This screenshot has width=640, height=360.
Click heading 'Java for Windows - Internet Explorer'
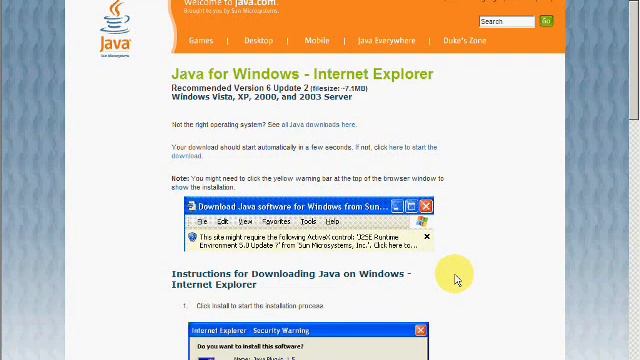tap(302, 74)
